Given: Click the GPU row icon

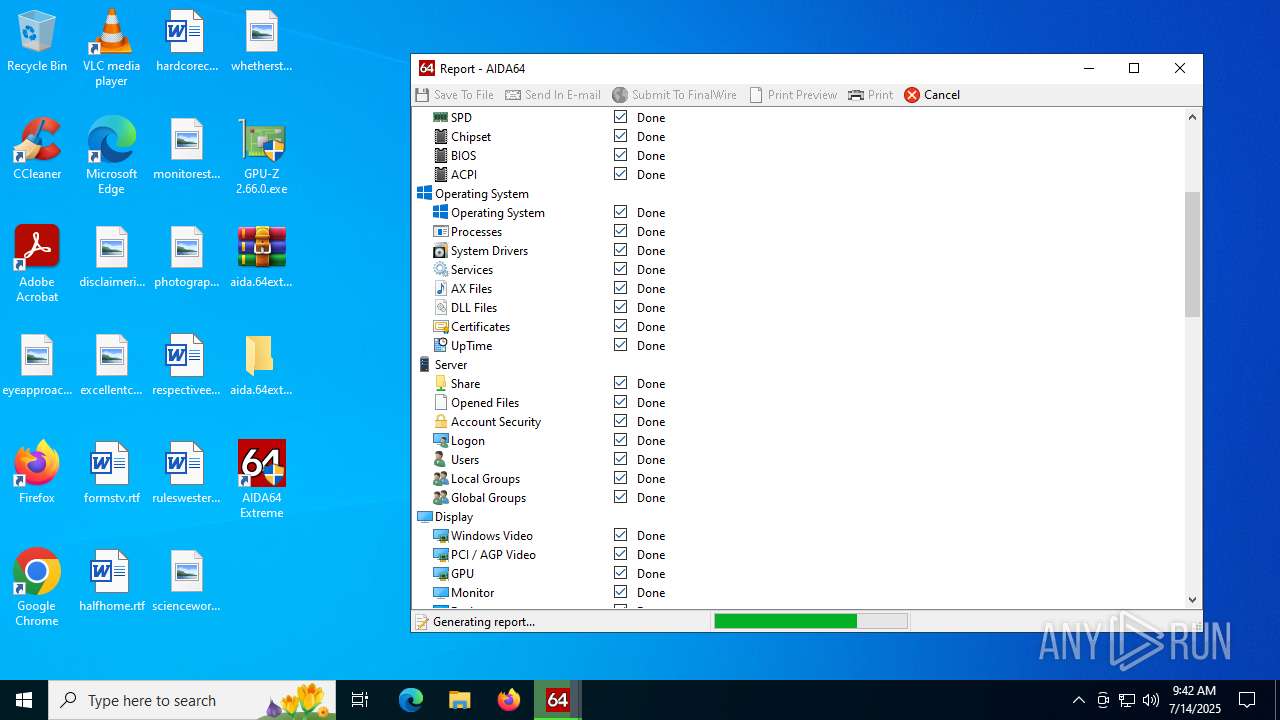Looking at the screenshot, I should point(440,573).
